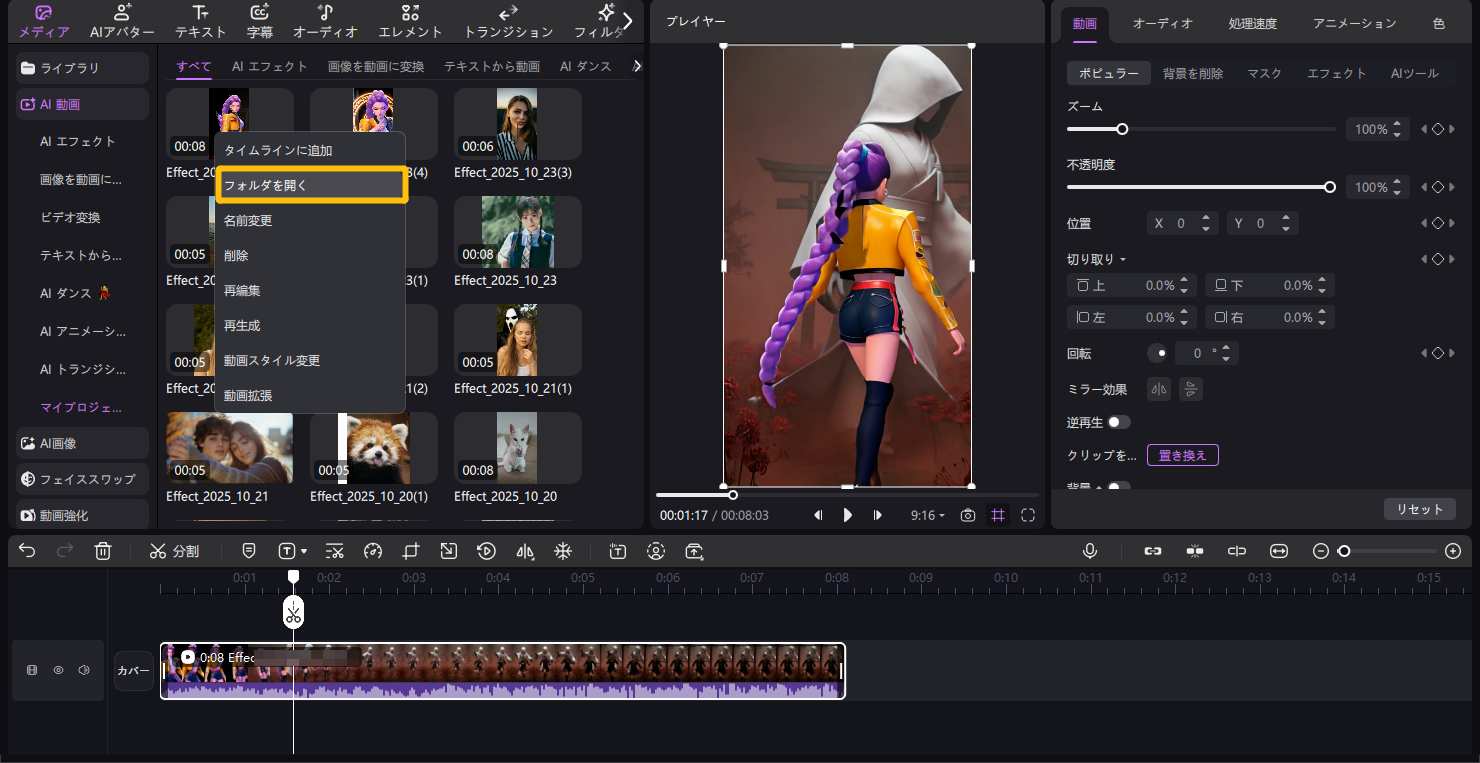Enter fullscreen preview in the player
Screen dimensions: 1480x763
point(1027,515)
